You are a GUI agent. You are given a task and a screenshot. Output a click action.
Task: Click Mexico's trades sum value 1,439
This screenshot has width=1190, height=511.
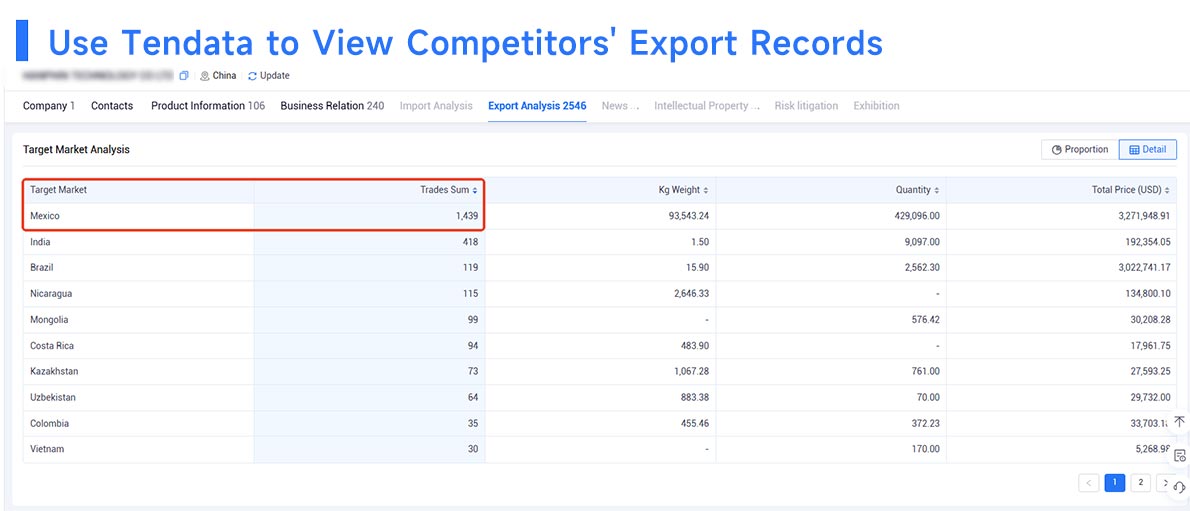[467, 216]
